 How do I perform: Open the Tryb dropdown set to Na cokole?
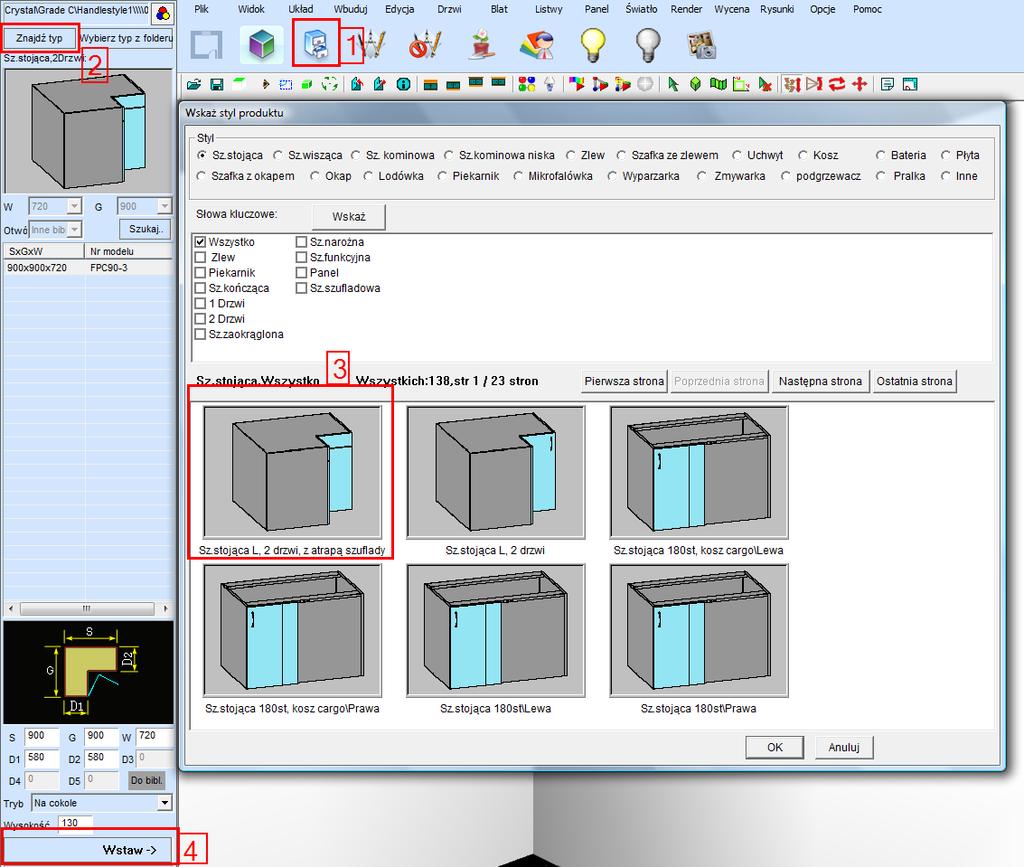(x=165, y=803)
